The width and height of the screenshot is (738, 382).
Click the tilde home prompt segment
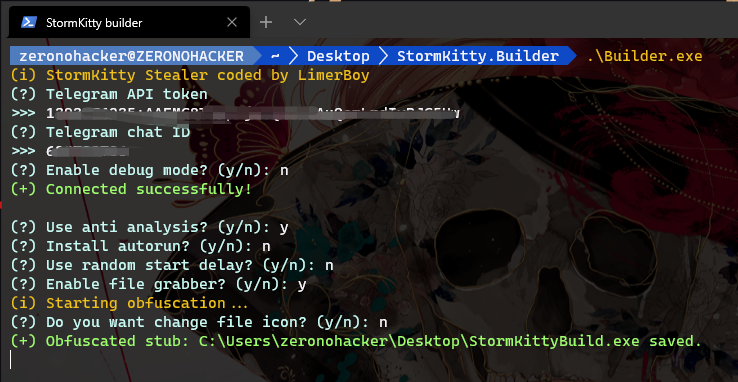click(x=275, y=56)
